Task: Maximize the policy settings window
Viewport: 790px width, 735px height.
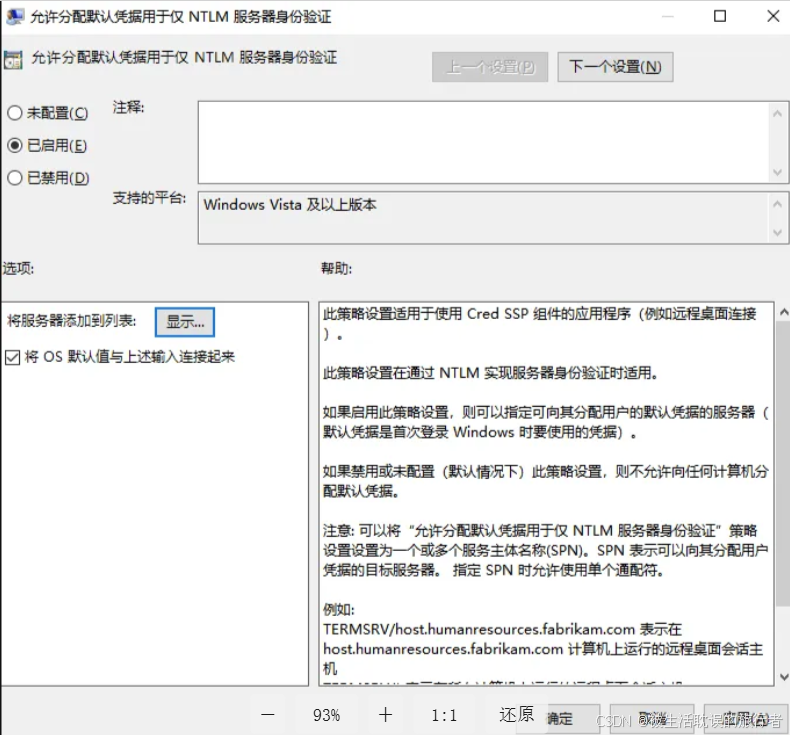Action: 720,16
